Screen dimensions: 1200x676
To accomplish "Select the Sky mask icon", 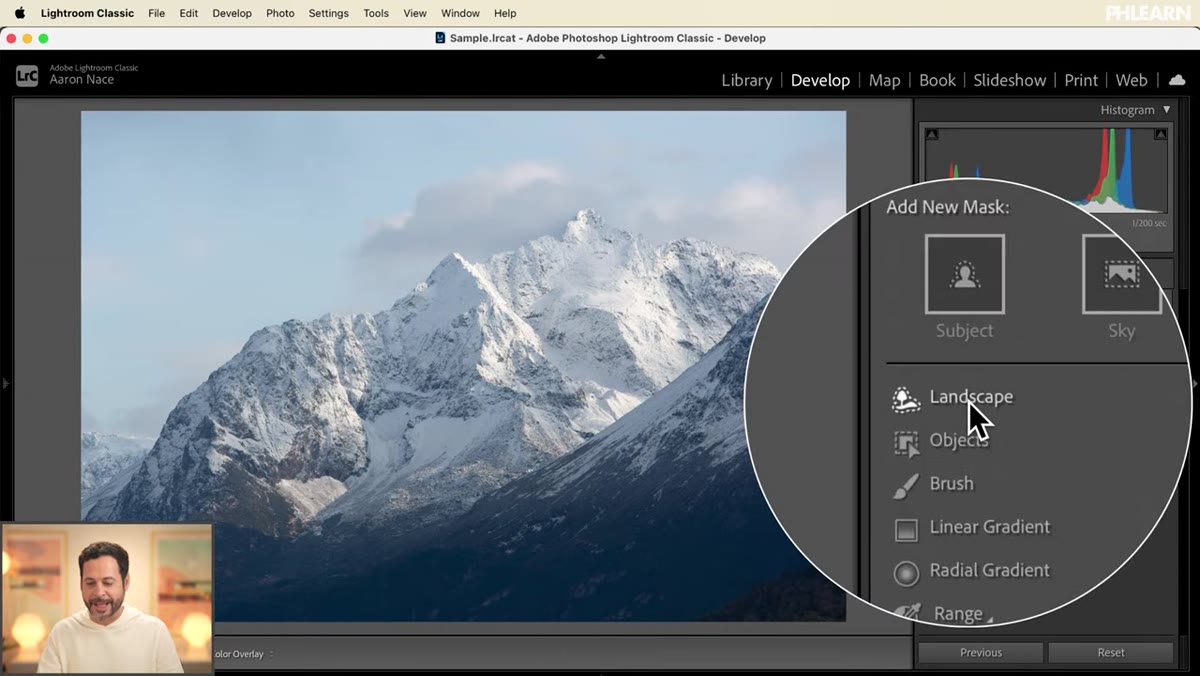I will click(x=1122, y=274).
